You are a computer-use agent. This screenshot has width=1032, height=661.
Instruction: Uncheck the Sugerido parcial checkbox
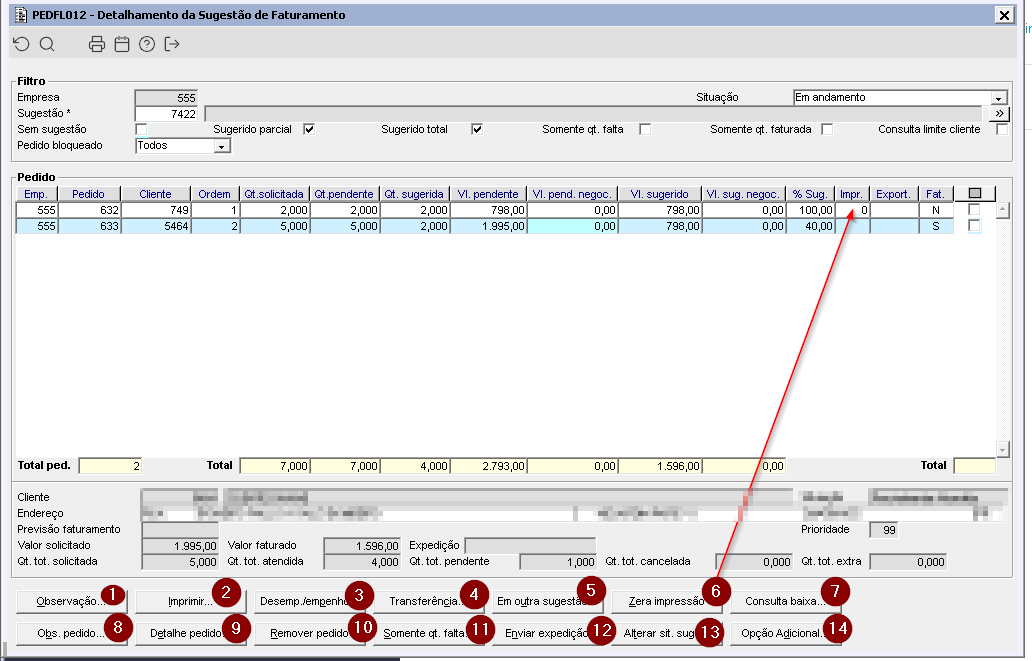tap(309, 130)
